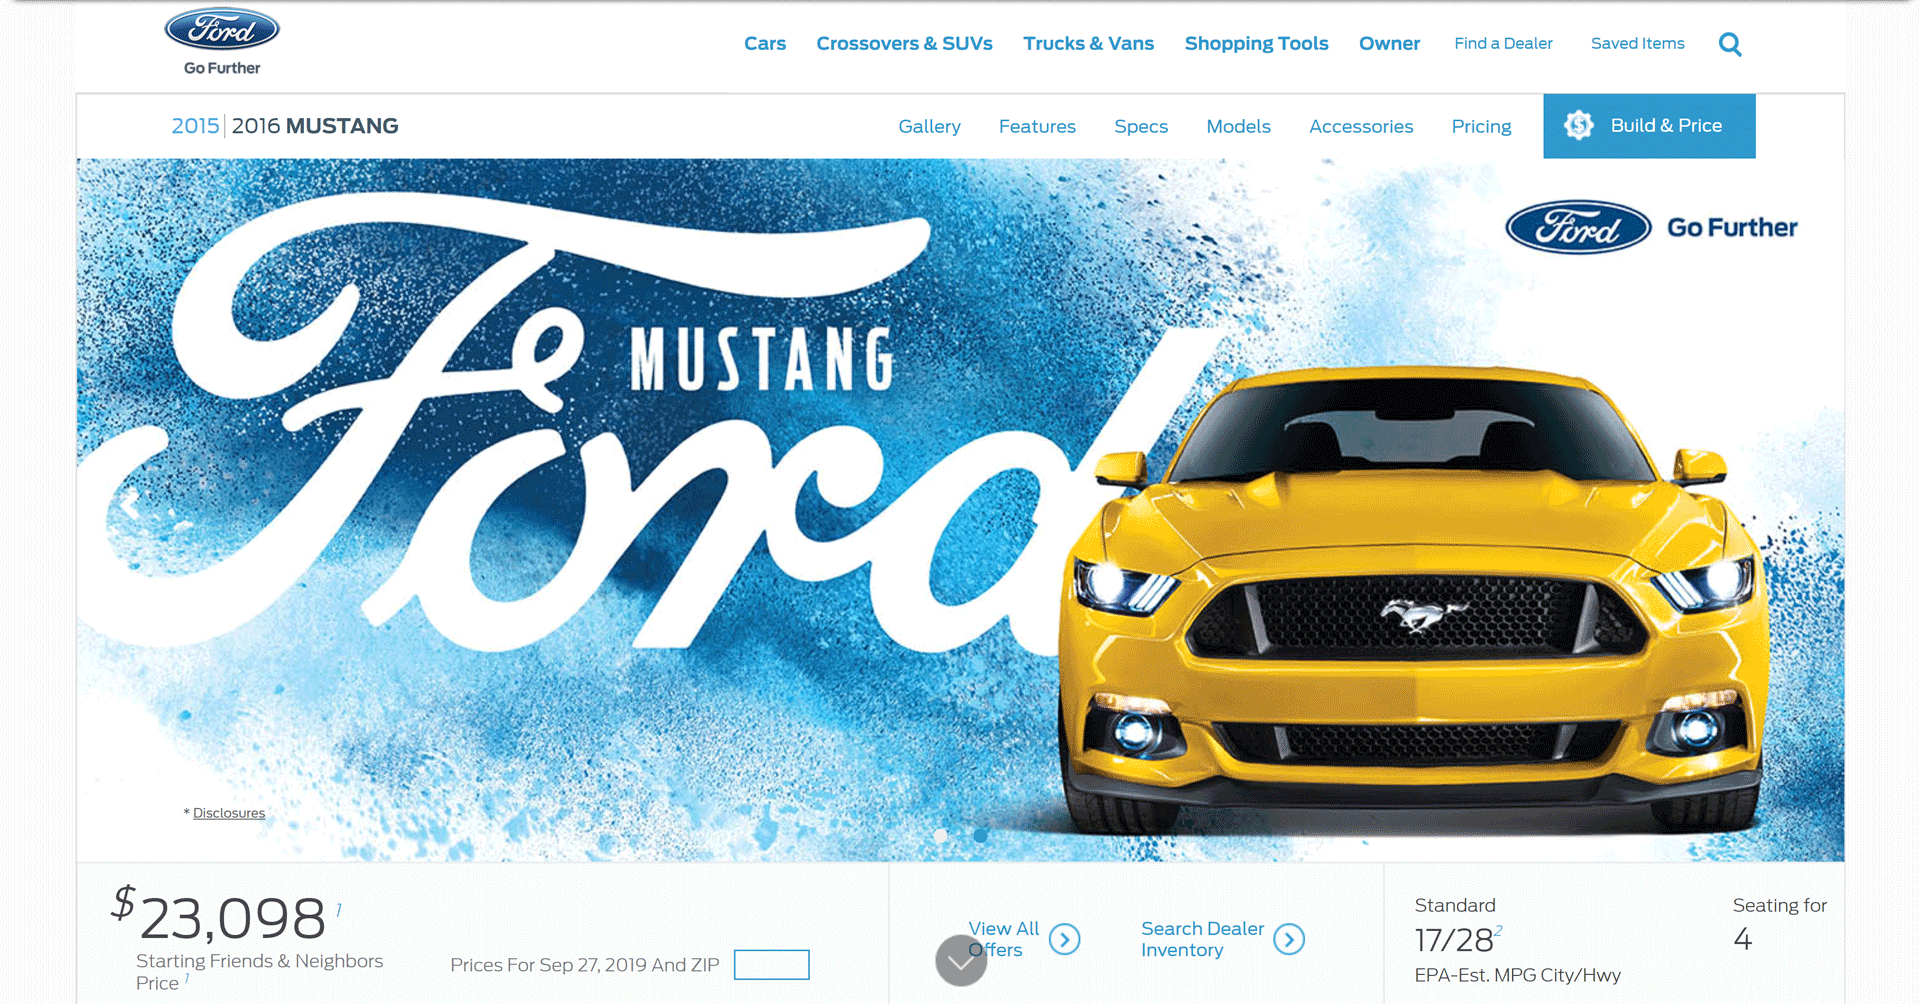1920x1004 pixels.
Task: Click the arrow icon beside View All Offers
Action: tap(1065, 939)
